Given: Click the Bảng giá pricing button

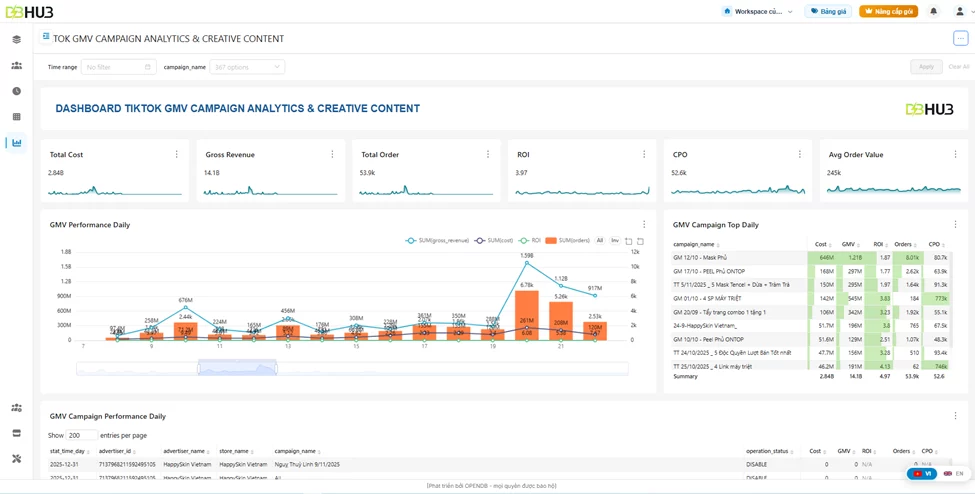Looking at the screenshot, I should (x=828, y=11).
